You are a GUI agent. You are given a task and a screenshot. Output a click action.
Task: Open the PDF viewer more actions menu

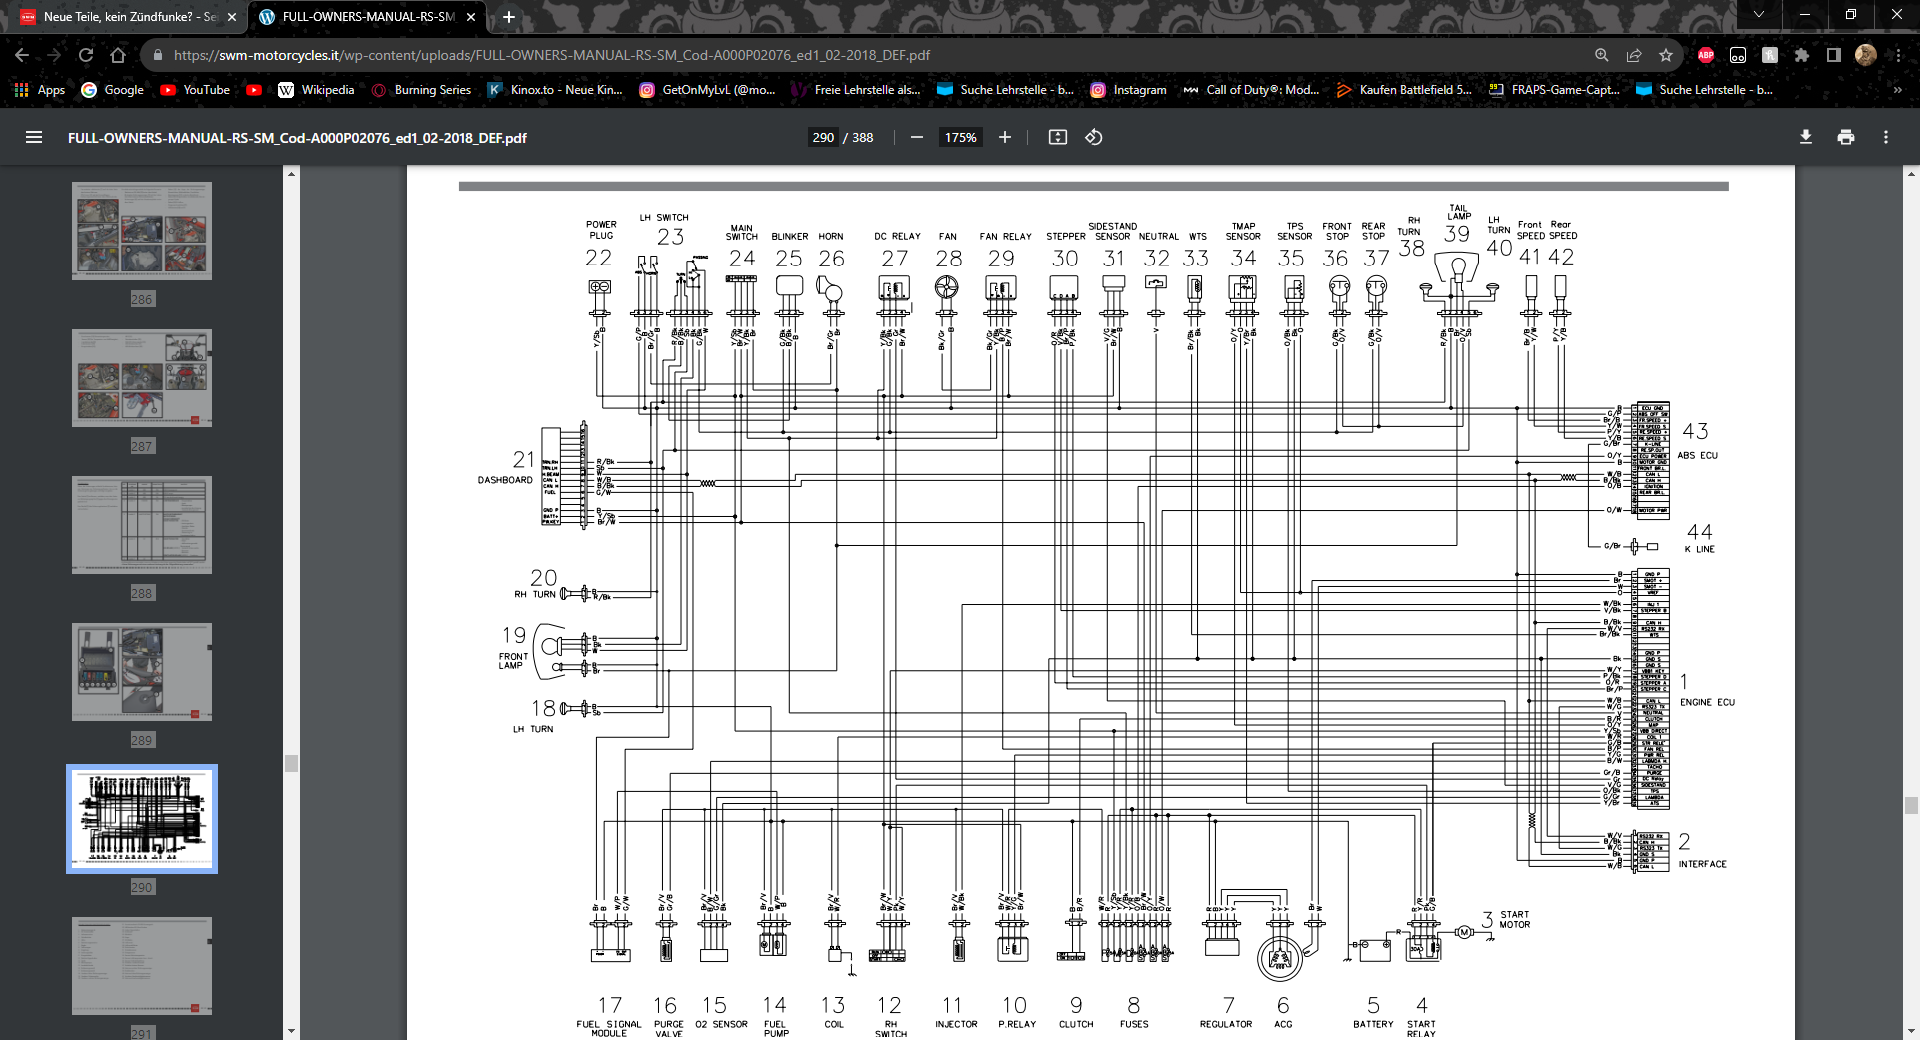click(1886, 138)
